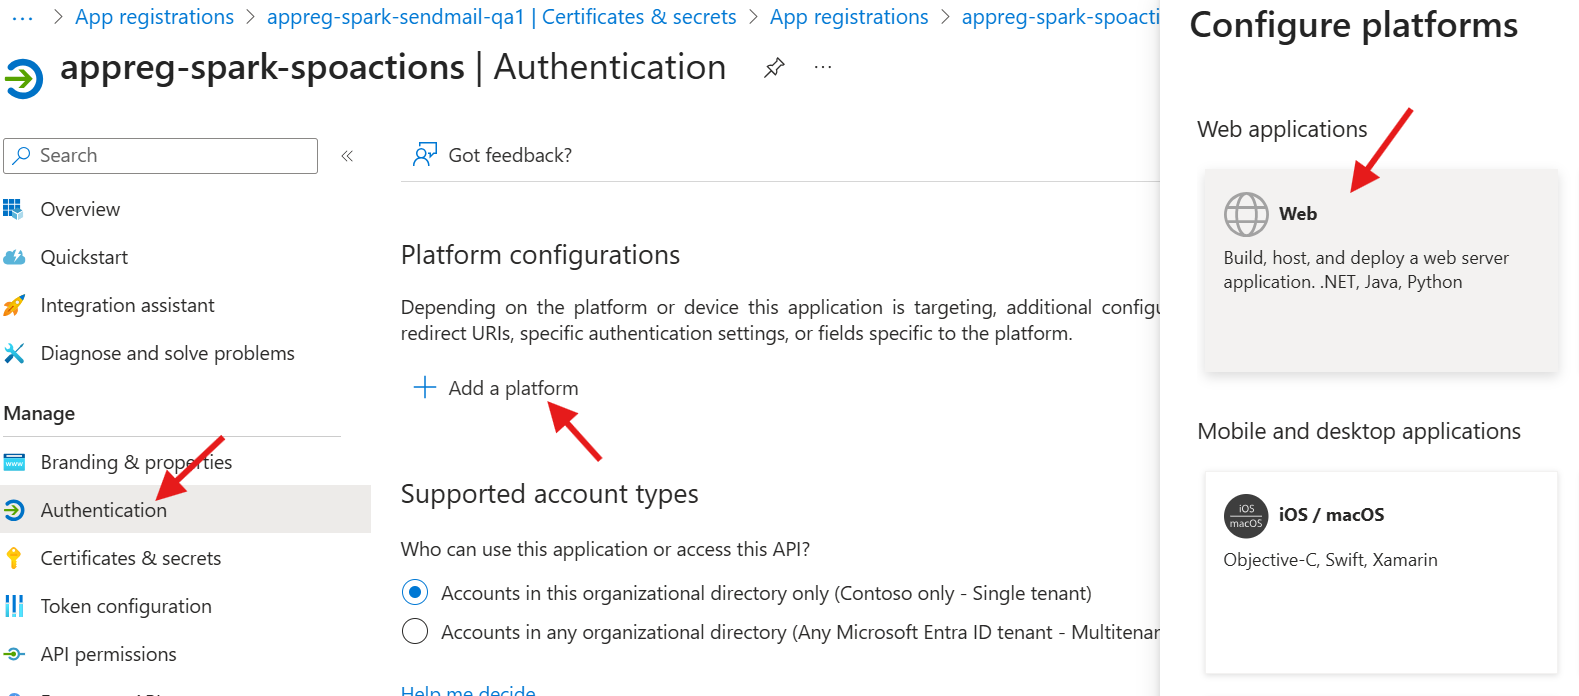Click the Got feedback icon
This screenshot has width=1579, height=696.
425,155
